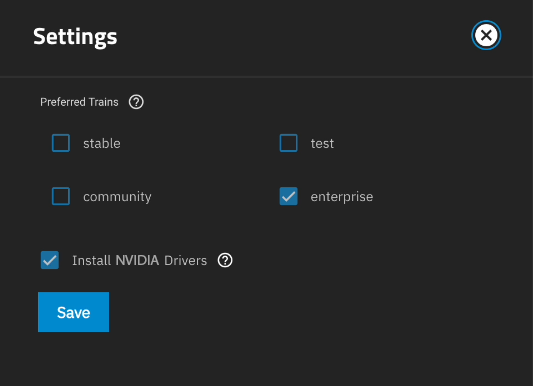
Task: Open the Preferred Trains help tooltip icon
Action: coord(136,102)
